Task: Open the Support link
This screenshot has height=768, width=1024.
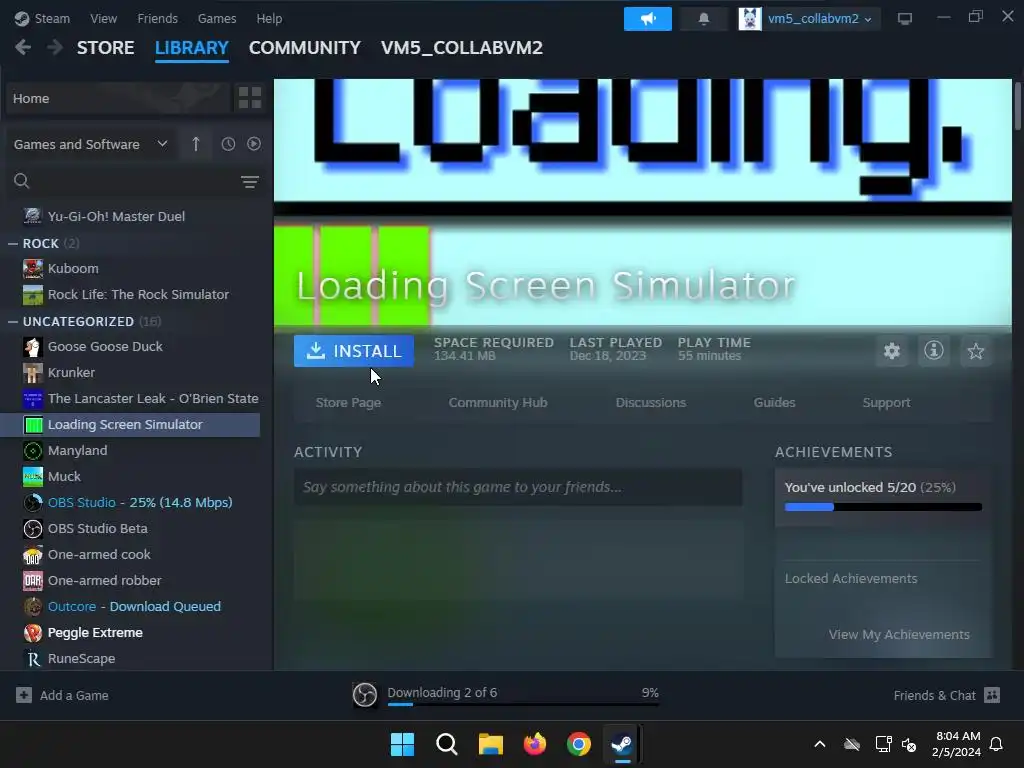Action: [886, 403]
